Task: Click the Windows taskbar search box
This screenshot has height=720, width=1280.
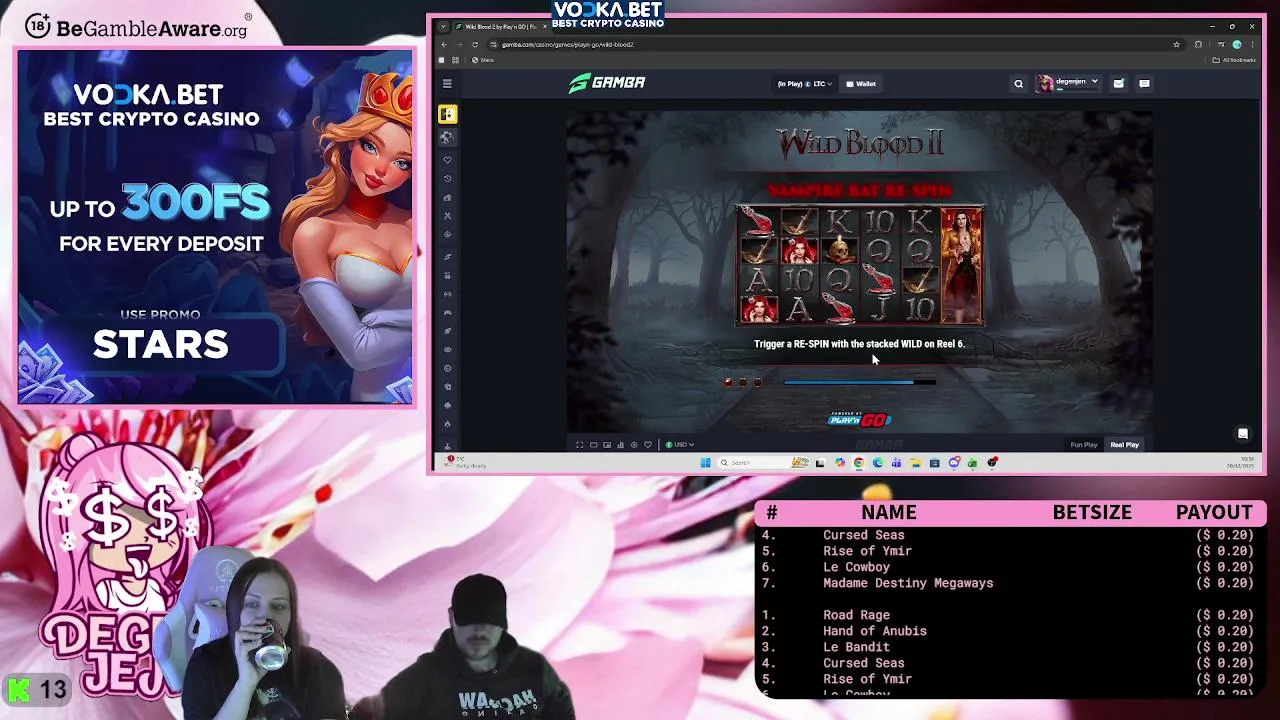Action: click(765, 463)
